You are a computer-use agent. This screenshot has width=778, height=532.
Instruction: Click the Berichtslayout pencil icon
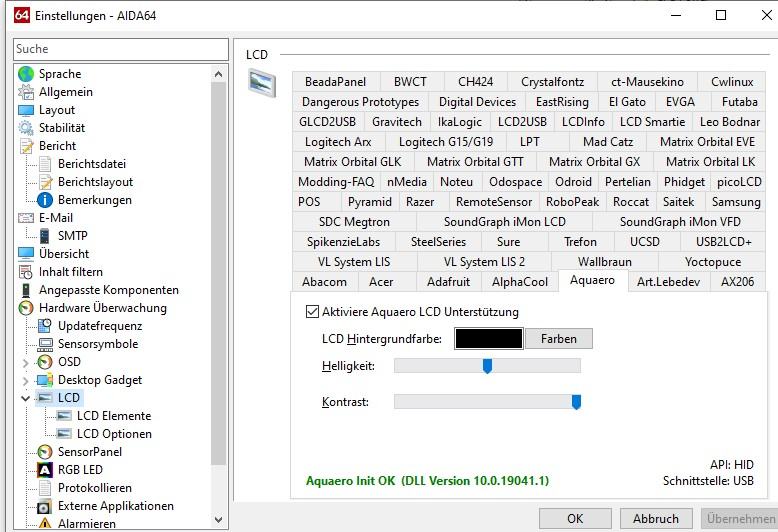(45, 182)
